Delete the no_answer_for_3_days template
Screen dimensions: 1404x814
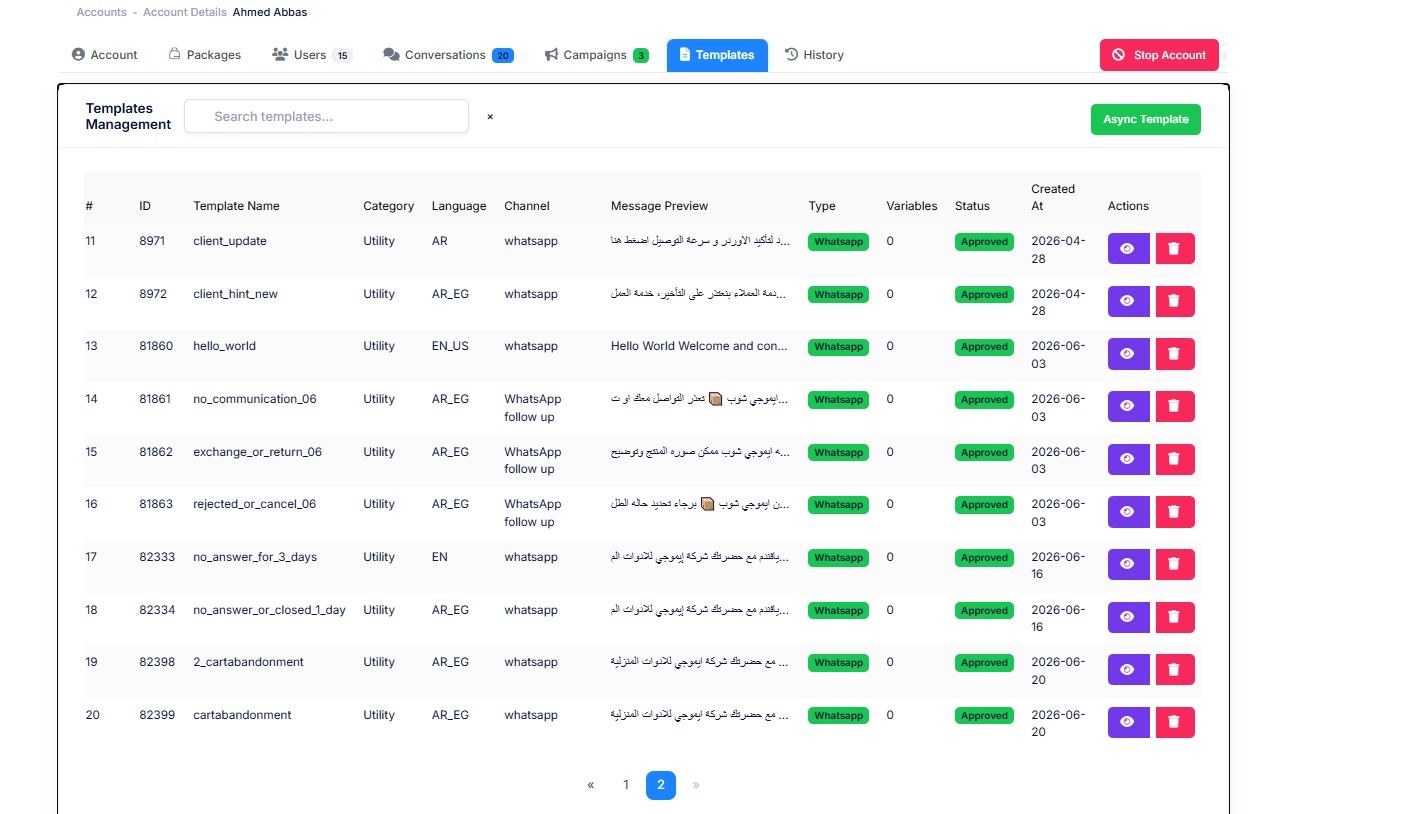[x=1175, y=564]
